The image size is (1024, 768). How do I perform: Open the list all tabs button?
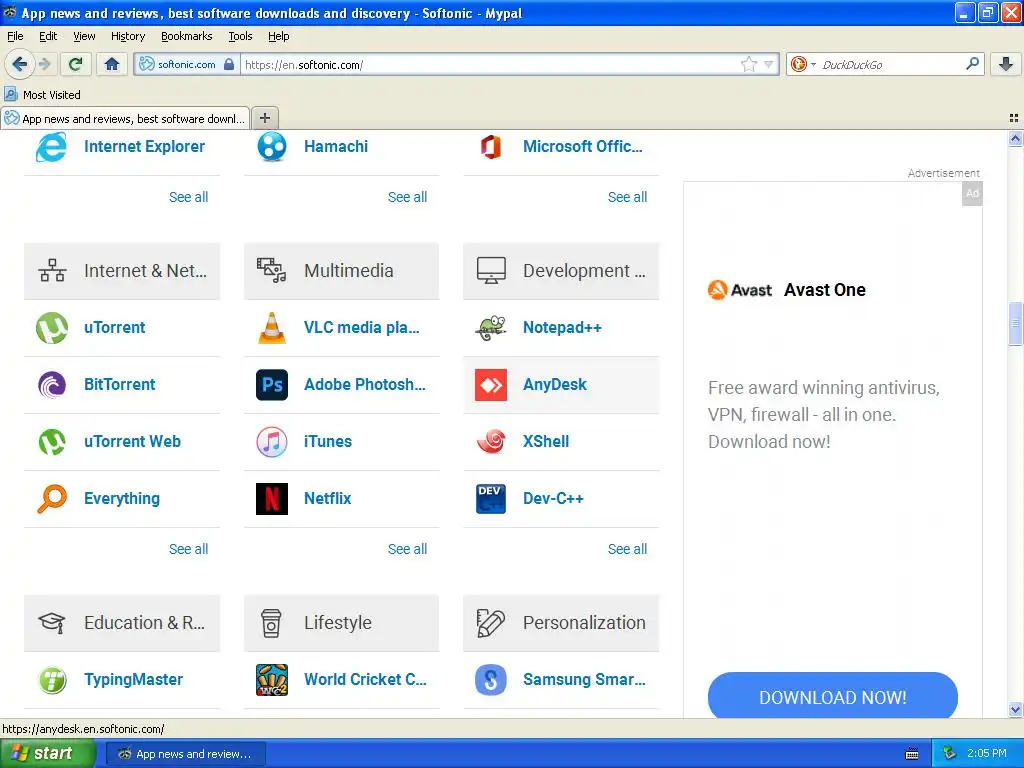1014,118
